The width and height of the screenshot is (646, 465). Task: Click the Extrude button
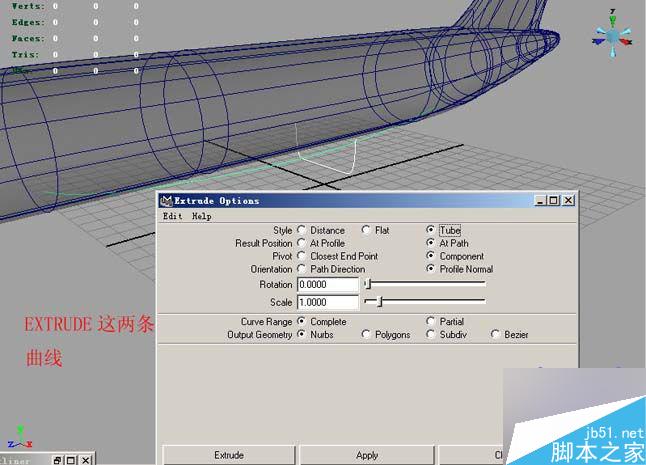point(229,455)
